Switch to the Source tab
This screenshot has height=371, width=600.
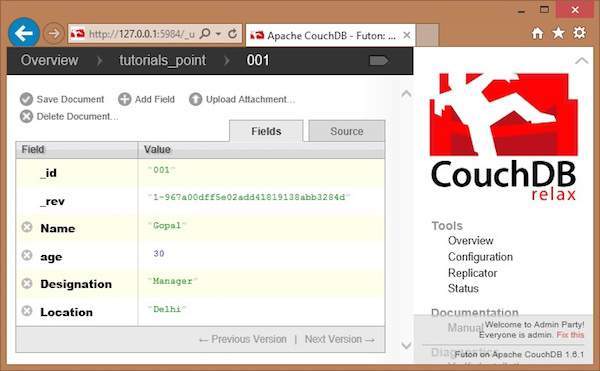click(x=347, y=131)
